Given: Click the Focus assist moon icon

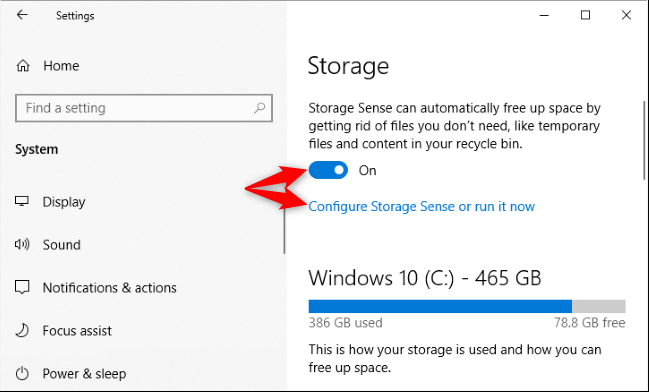Looking at the screenshot, I should 22,330.
